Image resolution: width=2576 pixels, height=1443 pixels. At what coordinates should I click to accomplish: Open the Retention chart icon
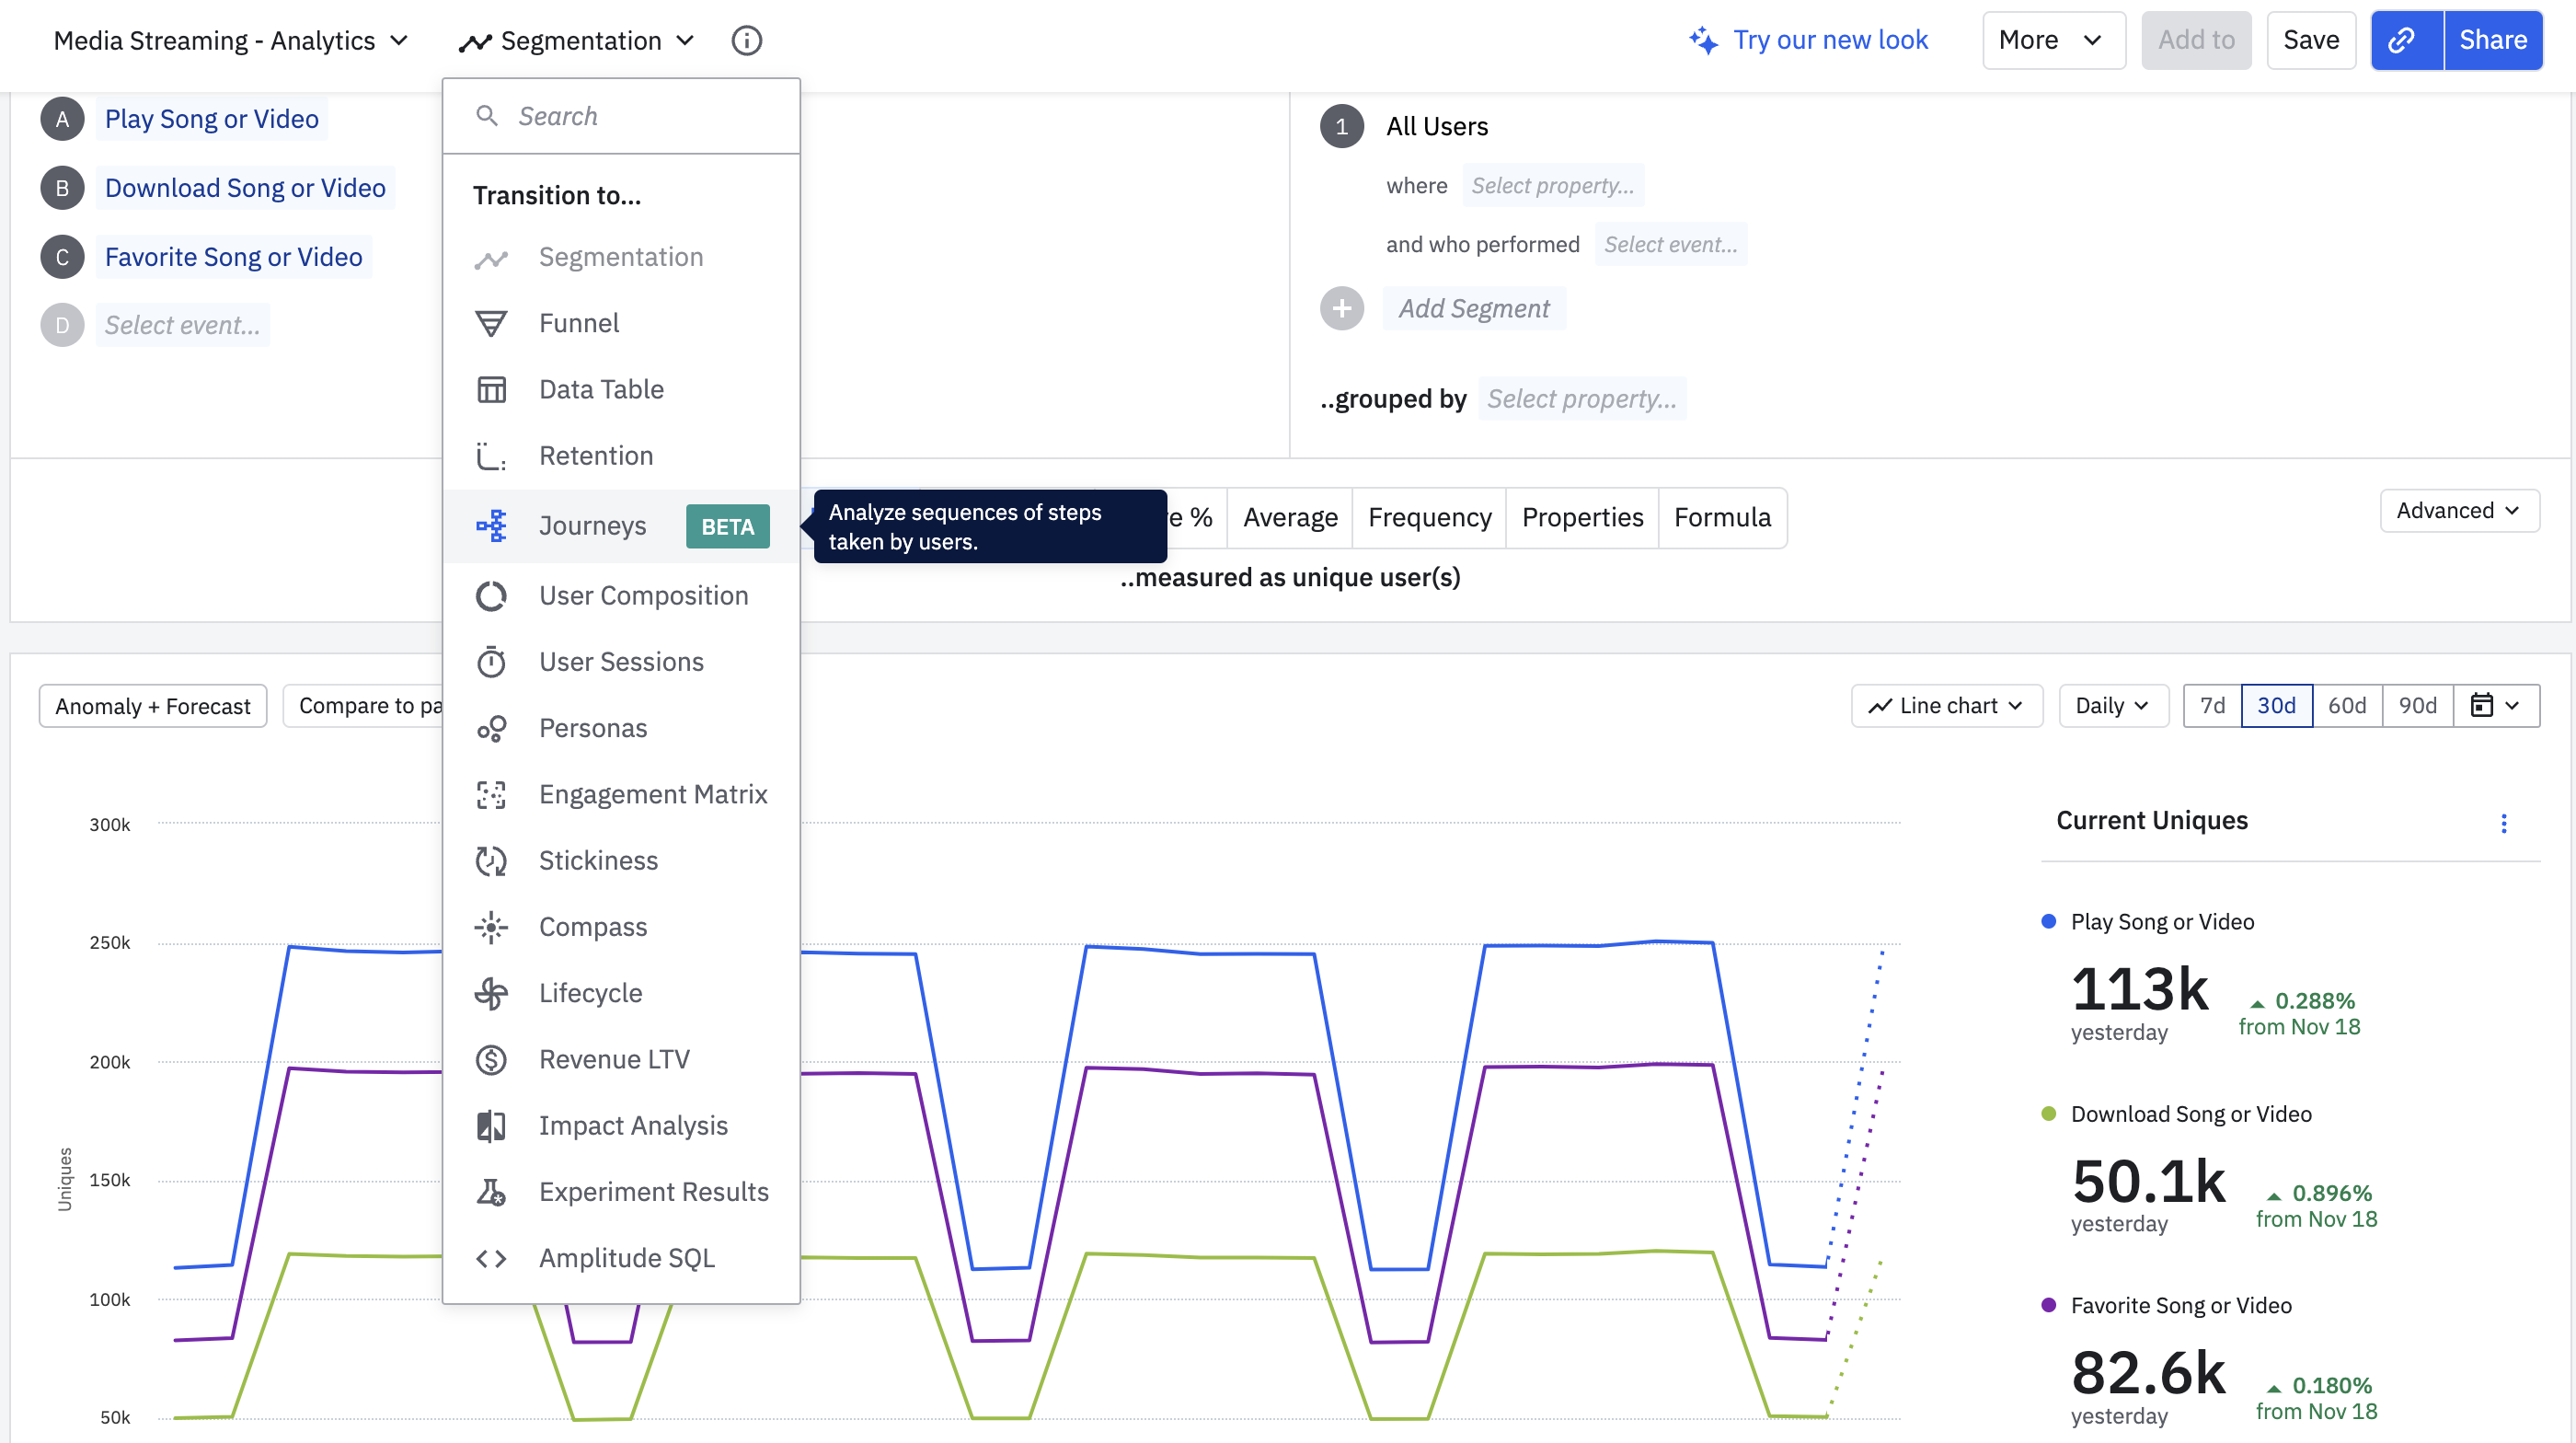click(x=491, y=456)
